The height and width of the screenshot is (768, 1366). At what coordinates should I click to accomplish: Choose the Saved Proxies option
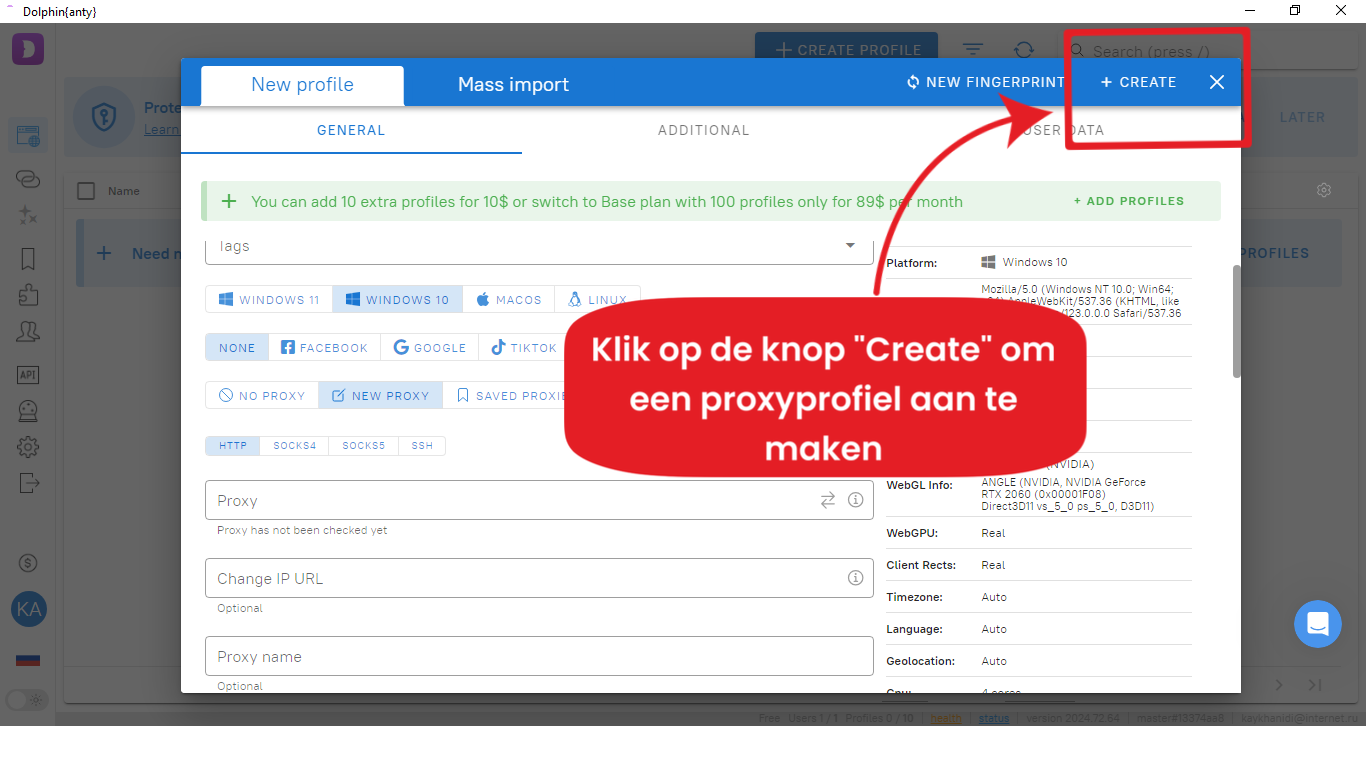[510, 395]
